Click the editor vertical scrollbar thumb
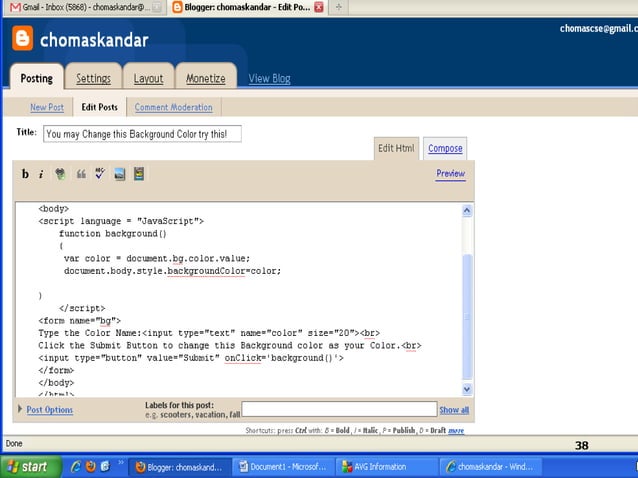The width and height of the screenshot is (638, 478). click(x=468, y=316)
